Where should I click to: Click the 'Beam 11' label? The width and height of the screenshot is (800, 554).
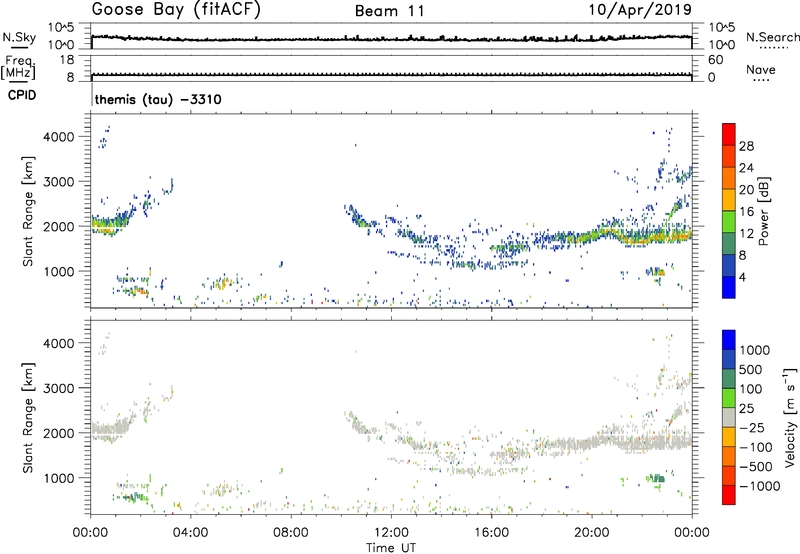pyautogui.click(x=390, y=11)
